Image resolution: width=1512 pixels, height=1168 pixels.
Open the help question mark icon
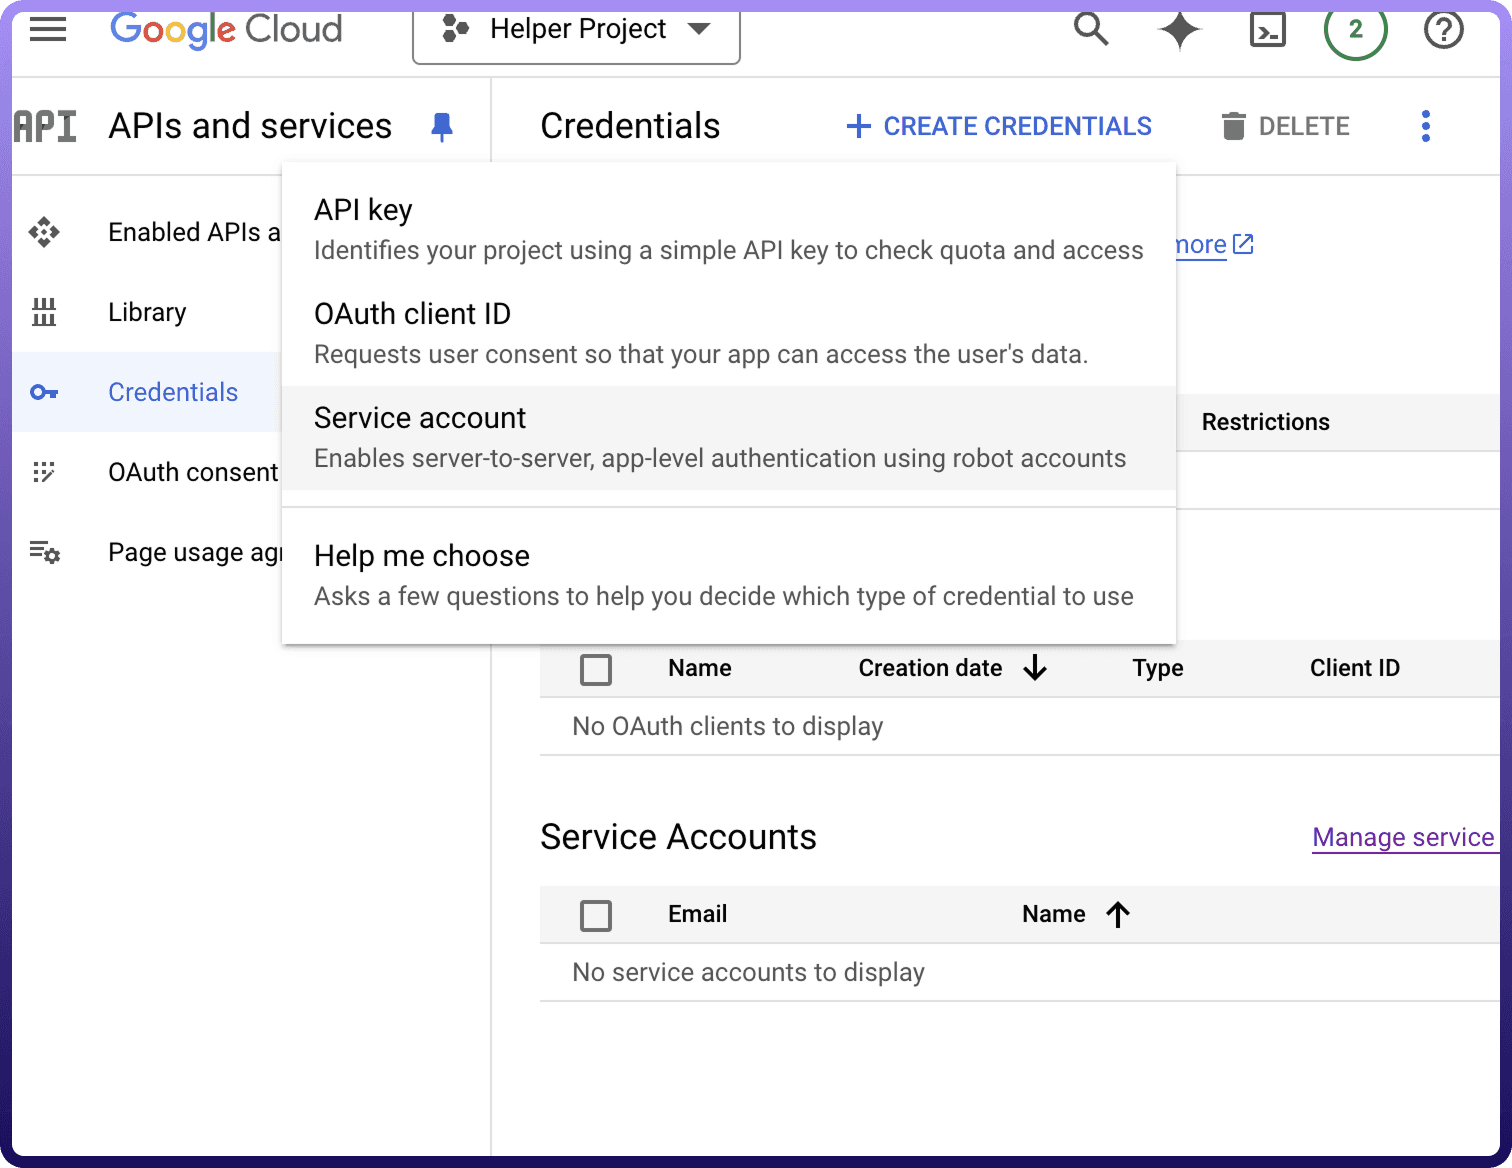pyautogui.click(x=1443, y=30)
